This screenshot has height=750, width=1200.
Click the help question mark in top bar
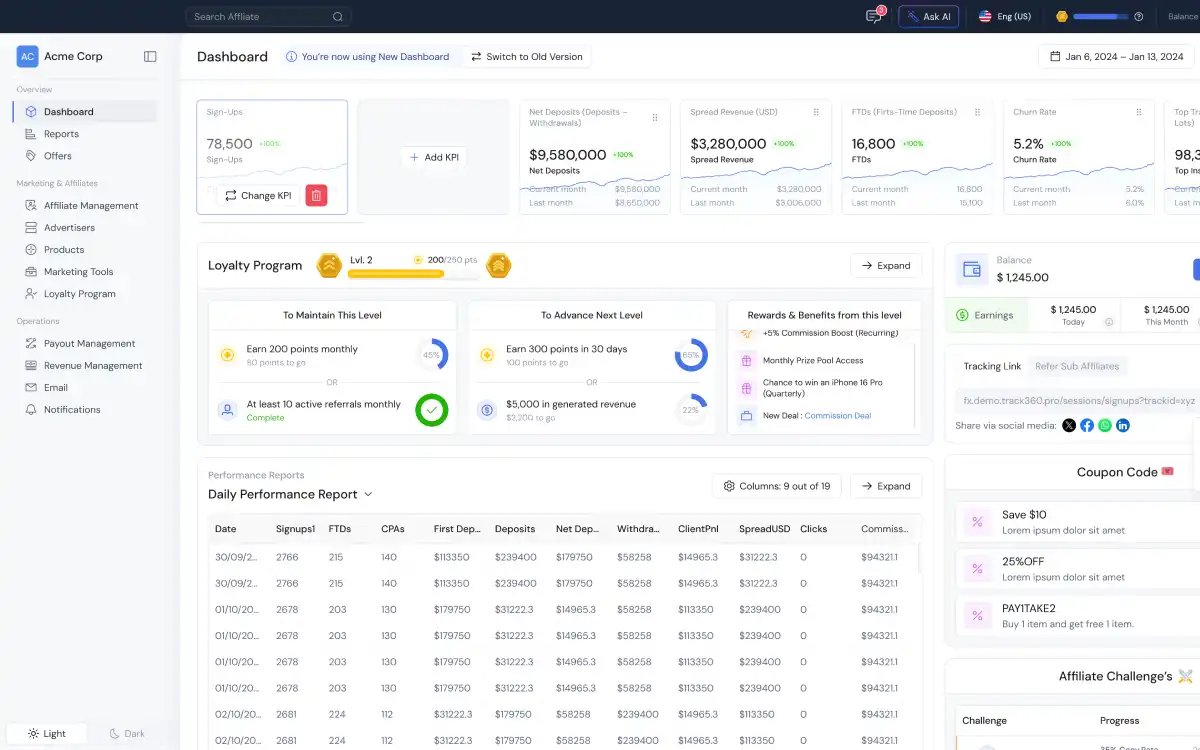[x=1138, y=16]
